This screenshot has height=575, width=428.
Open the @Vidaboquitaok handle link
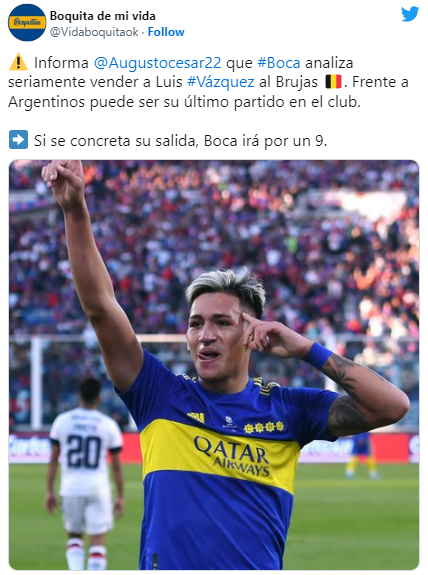coord(94,32)
